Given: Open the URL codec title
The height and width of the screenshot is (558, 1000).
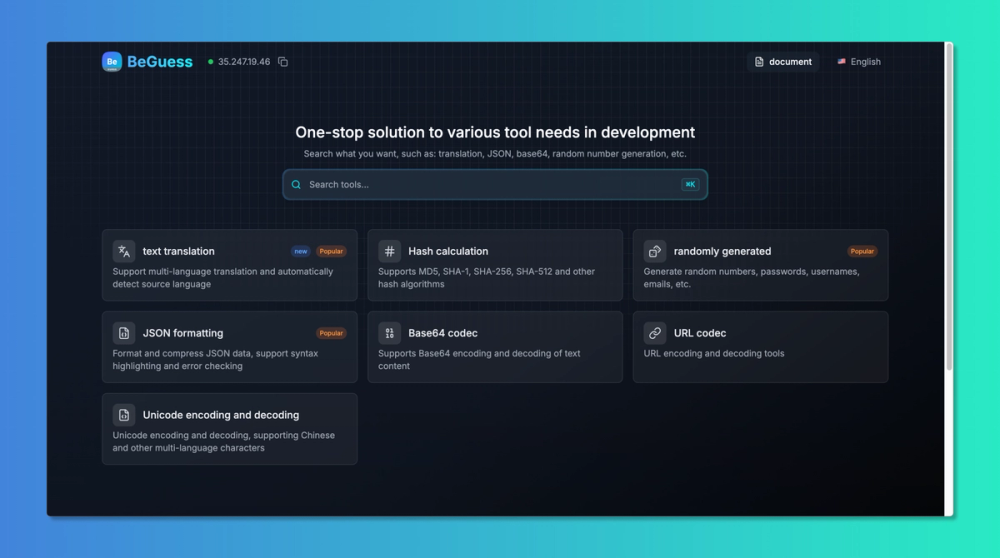Looking at the screenshot, I should click(x=700, y=333).
